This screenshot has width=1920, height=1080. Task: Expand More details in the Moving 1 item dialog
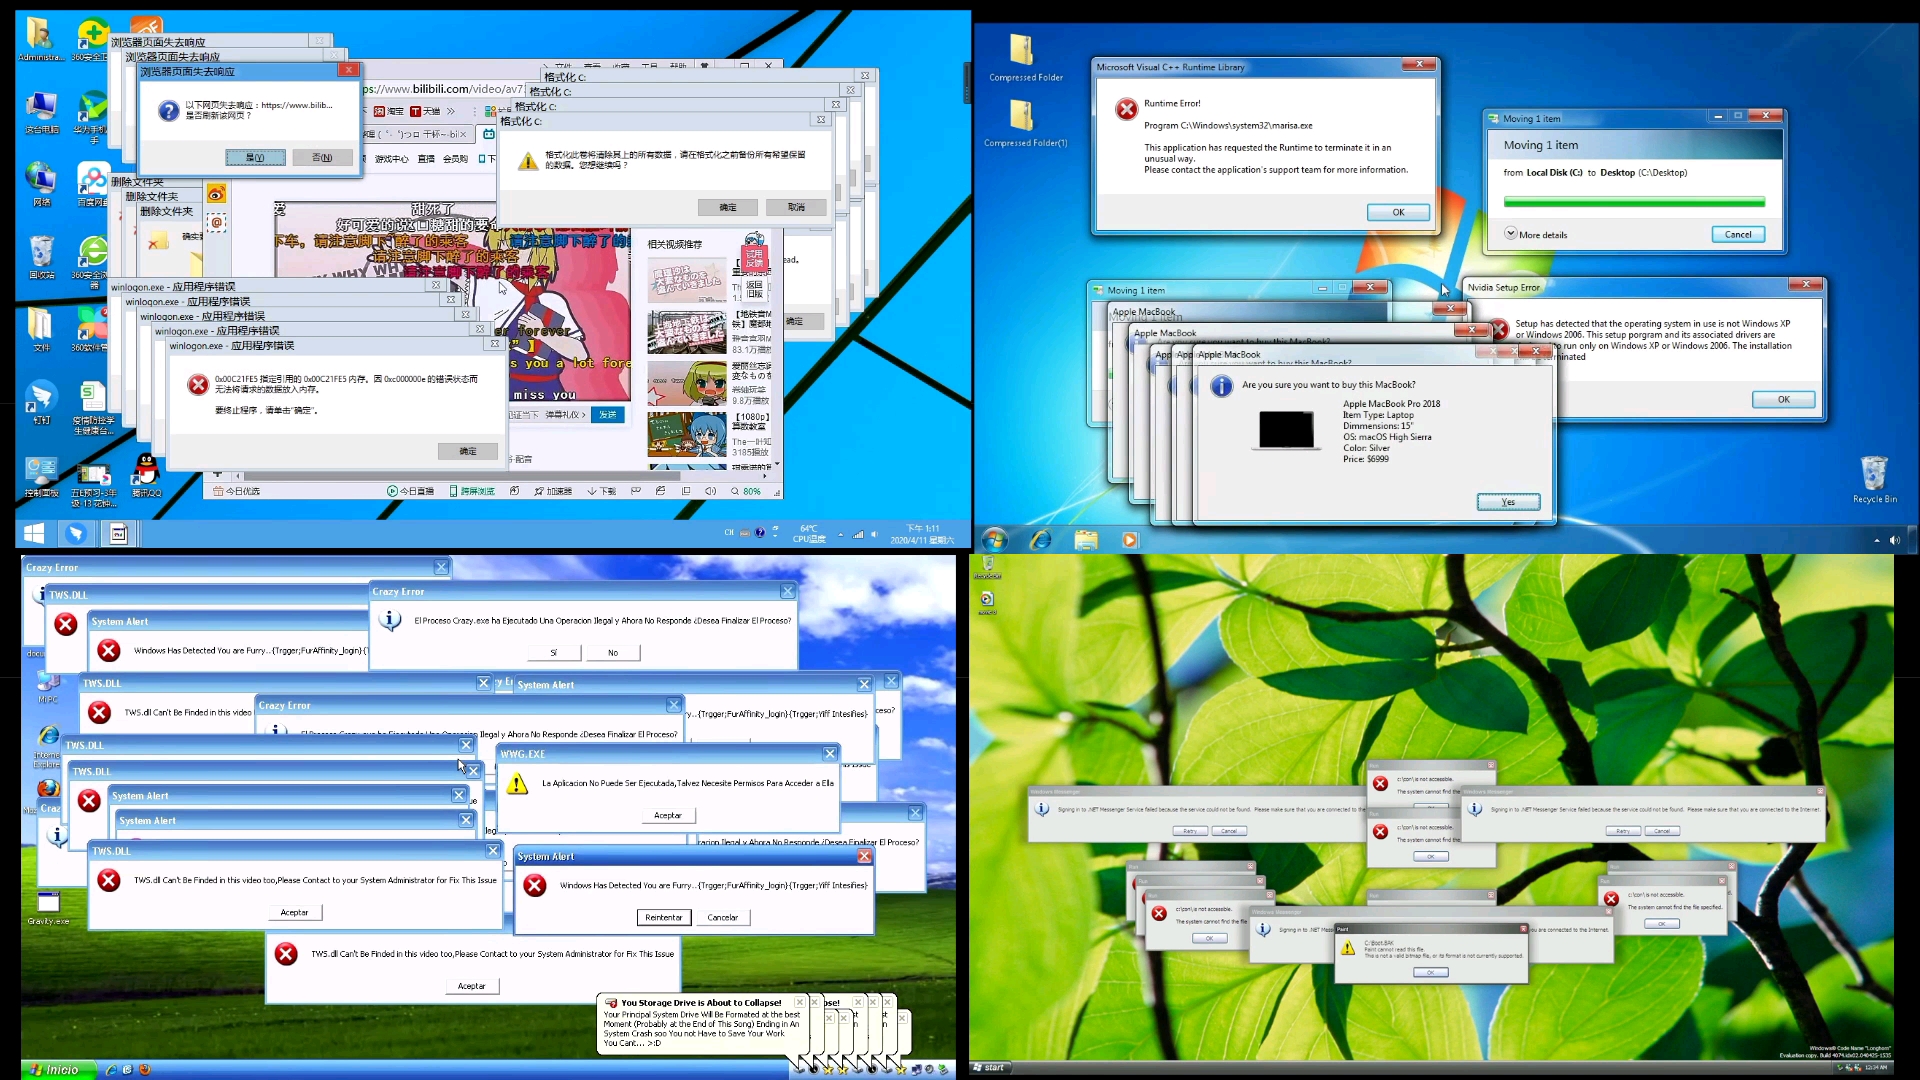pyautogui.click(x=1538, y=234)
